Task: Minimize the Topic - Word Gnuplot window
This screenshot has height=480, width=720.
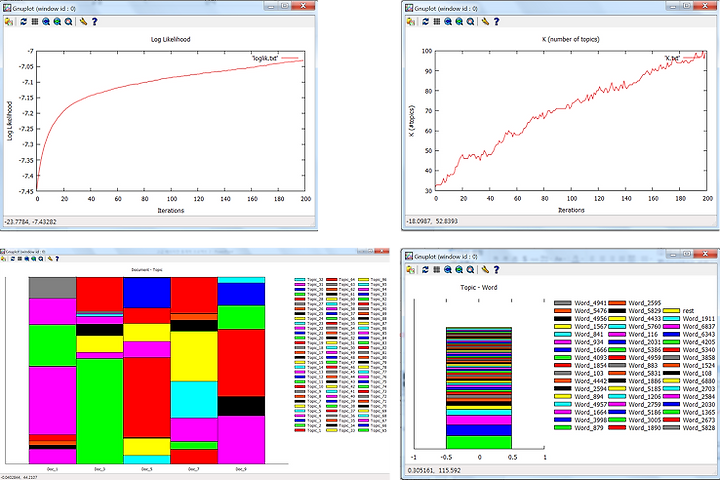Action: (x=673, y=254)
